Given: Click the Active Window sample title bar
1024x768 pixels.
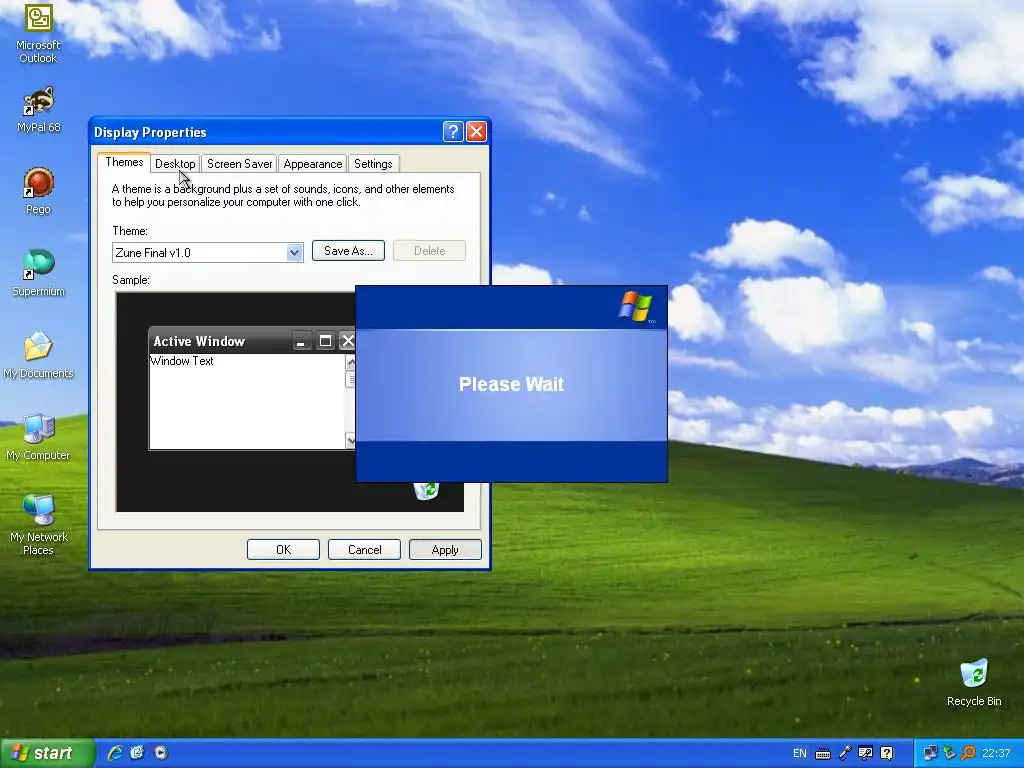Looking at the screenshot, I should [x=252, y=341].
